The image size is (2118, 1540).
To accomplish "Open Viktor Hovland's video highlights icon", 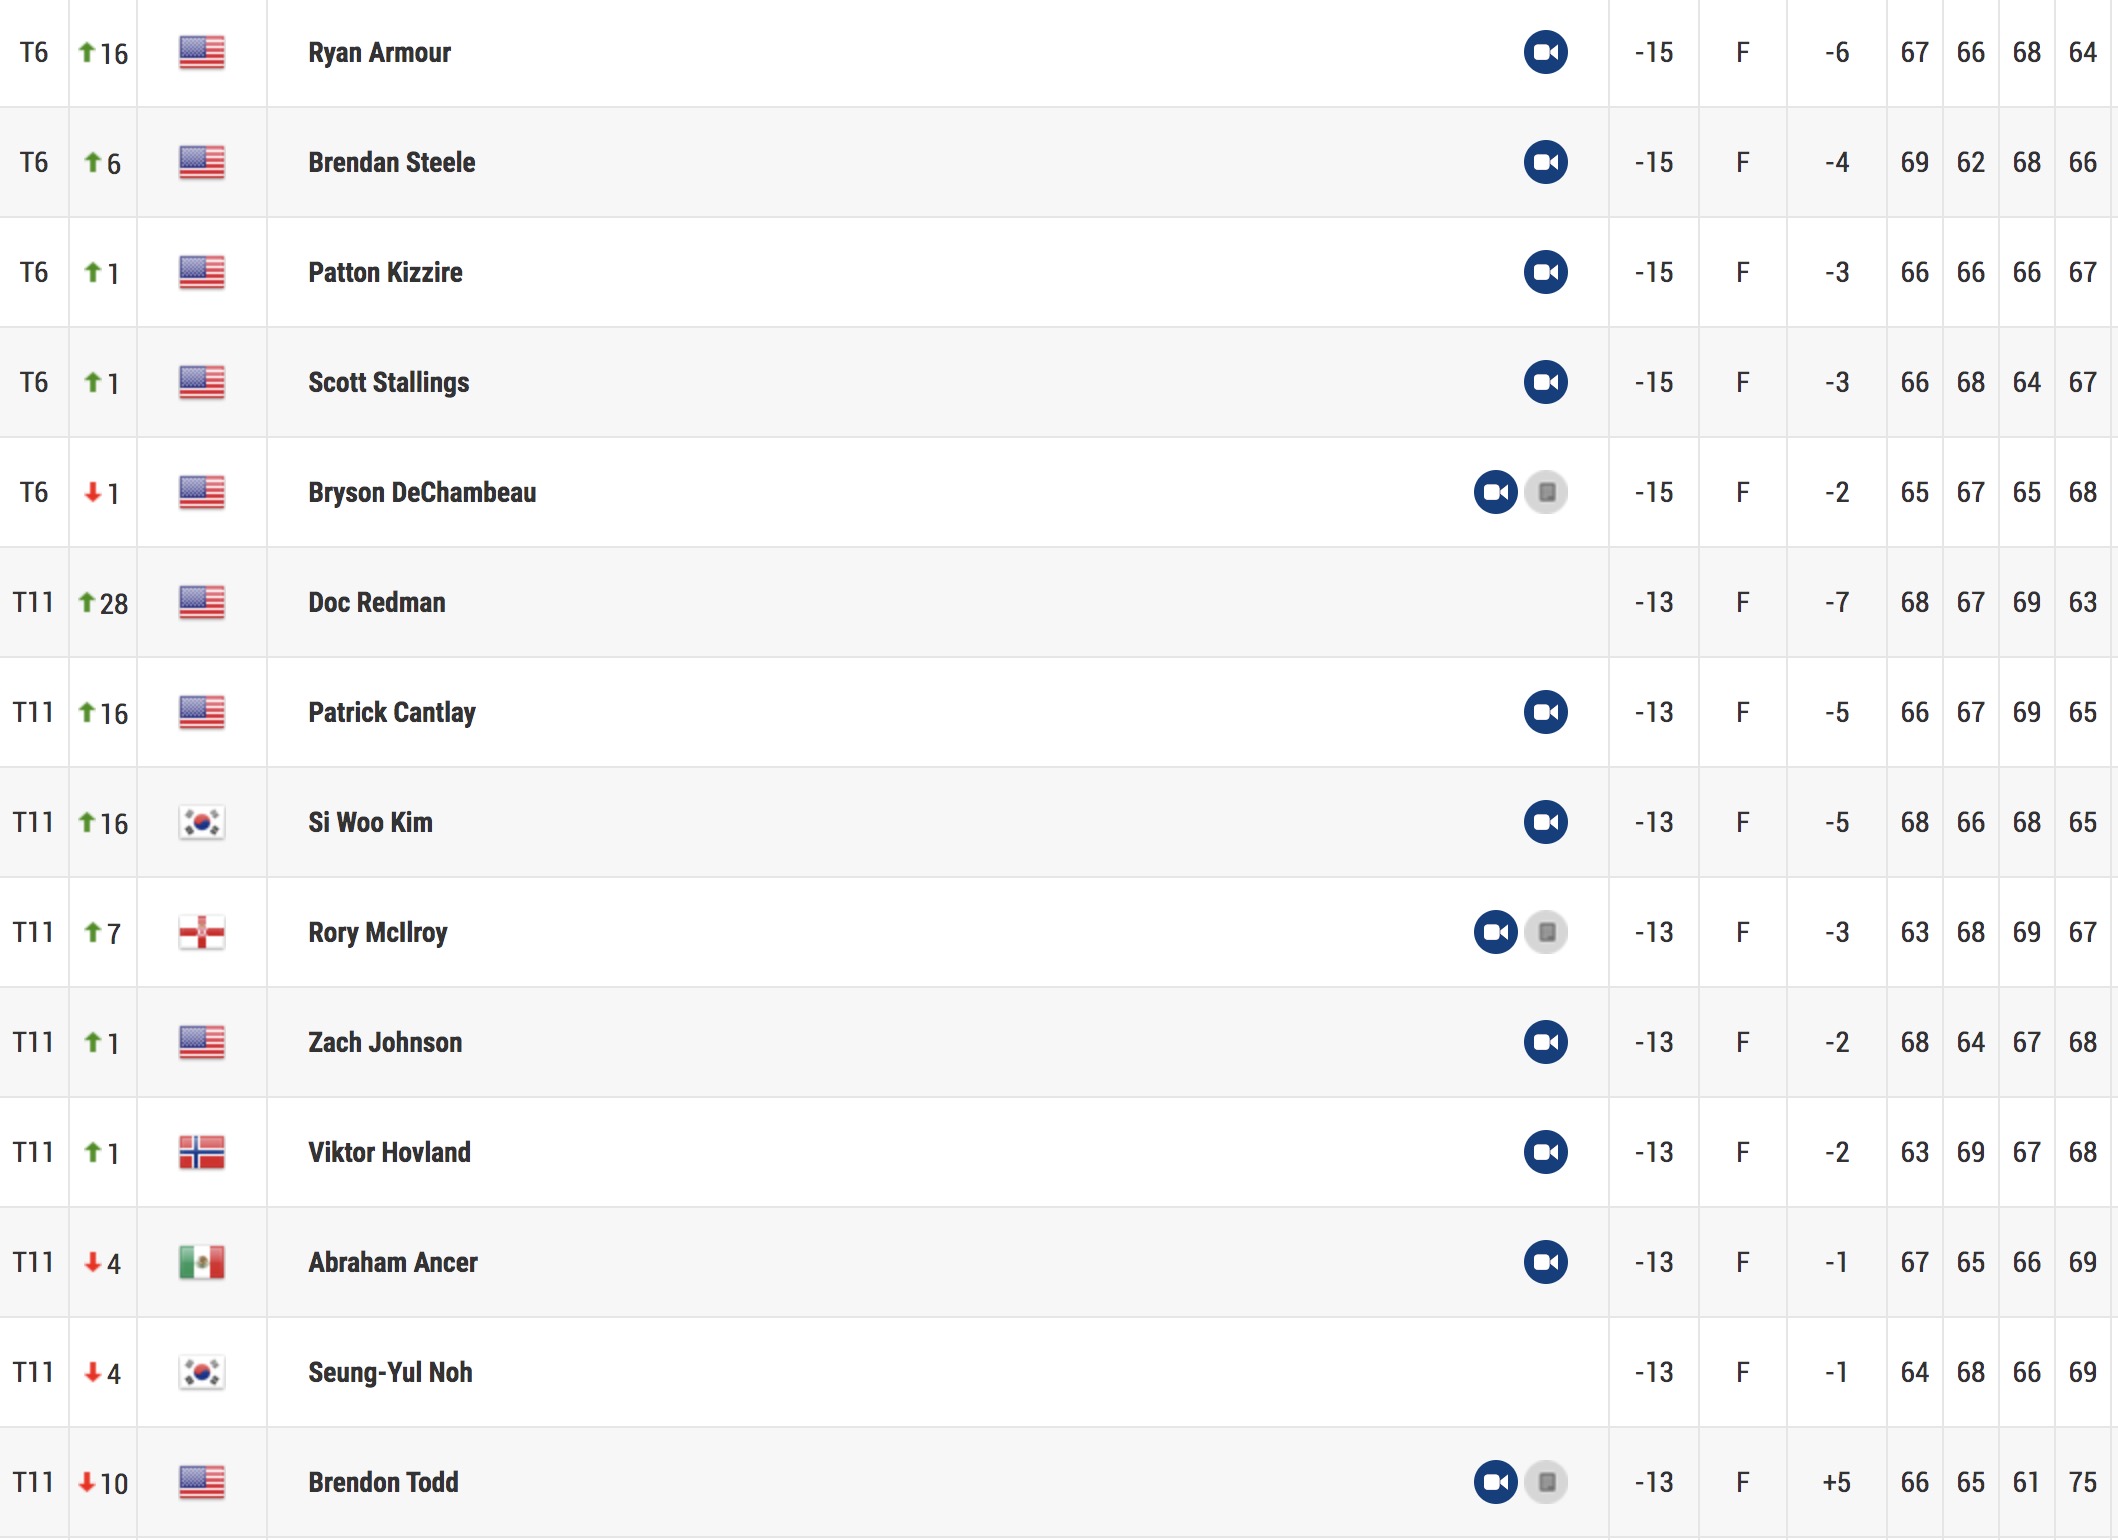I will 1545,1152.
